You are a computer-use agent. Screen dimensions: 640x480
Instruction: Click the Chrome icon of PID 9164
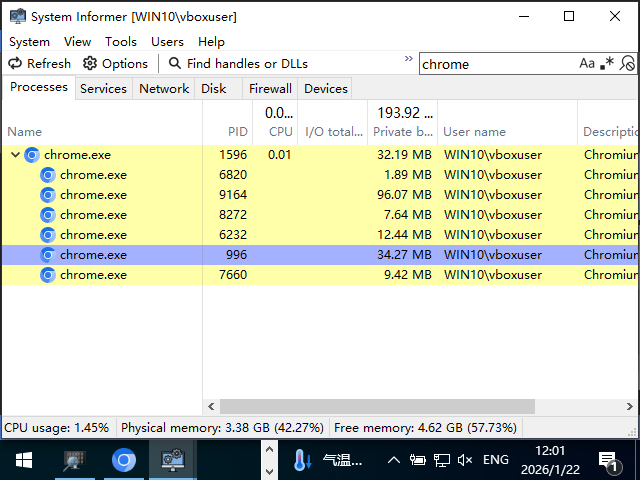coord(48,195)
